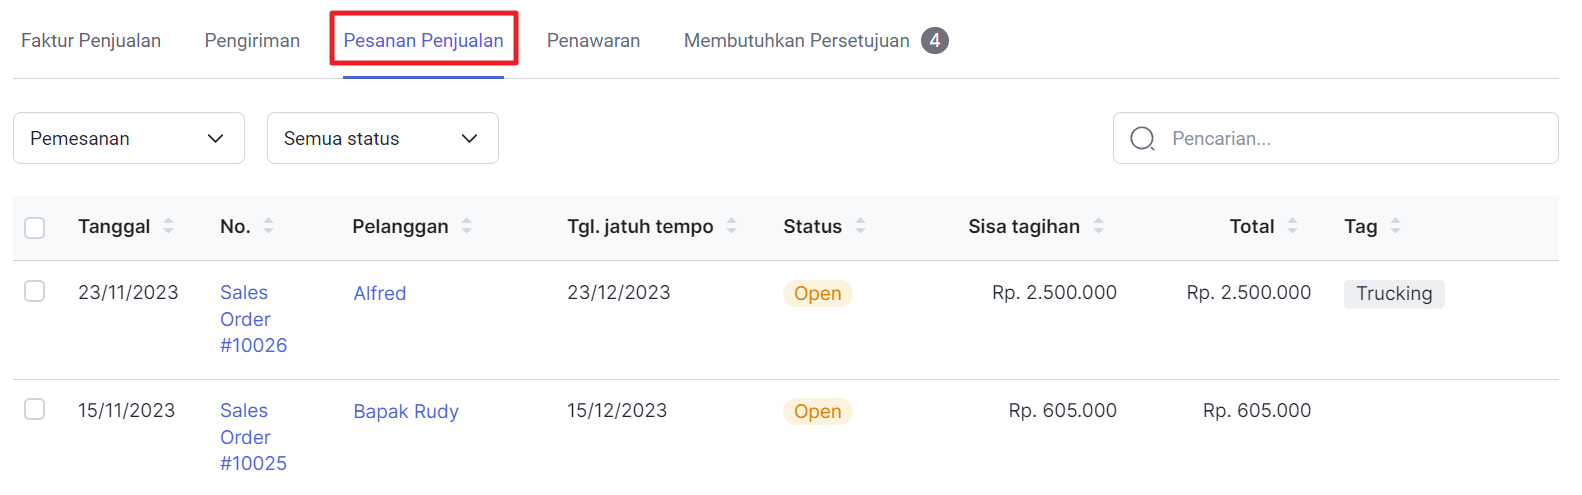Screen dimensions: 1582x495
Task: Select checkbox for 15/11/2023 order row
Action: tap(35, 409)
